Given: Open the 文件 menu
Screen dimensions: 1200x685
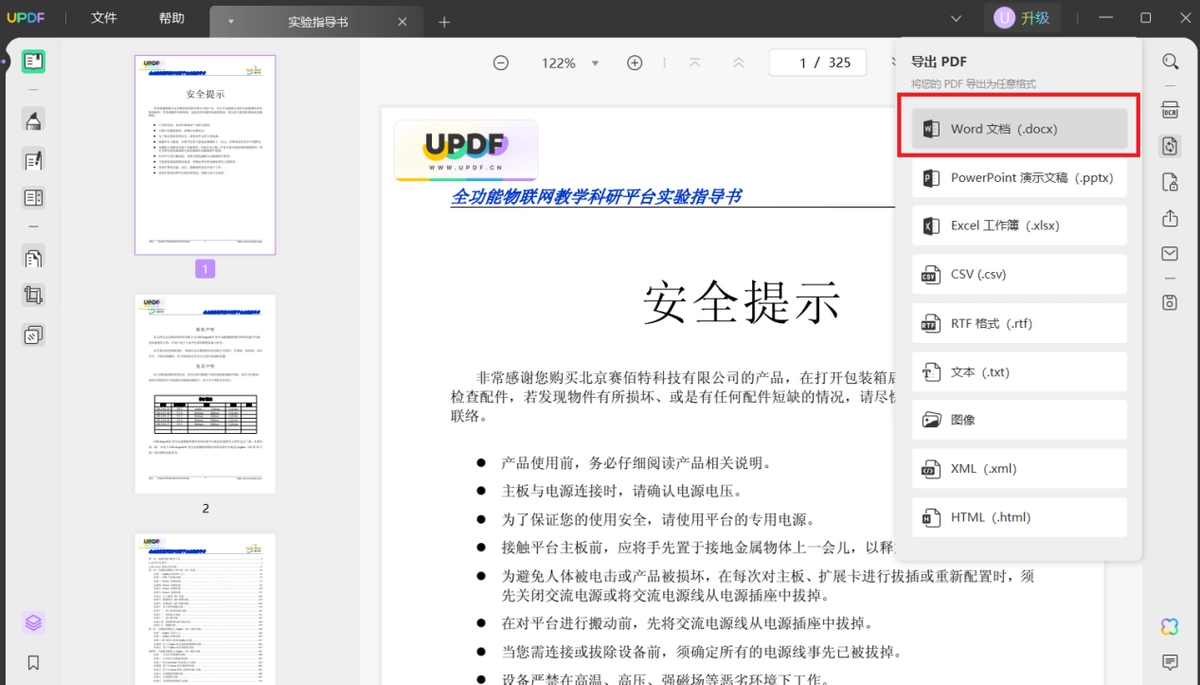Looking at the screenshot, I should tap(104, 18).
